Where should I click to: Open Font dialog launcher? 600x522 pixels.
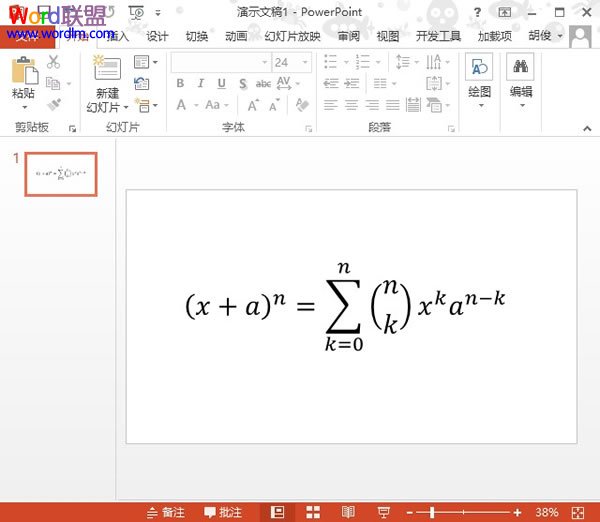click(308, 129)
